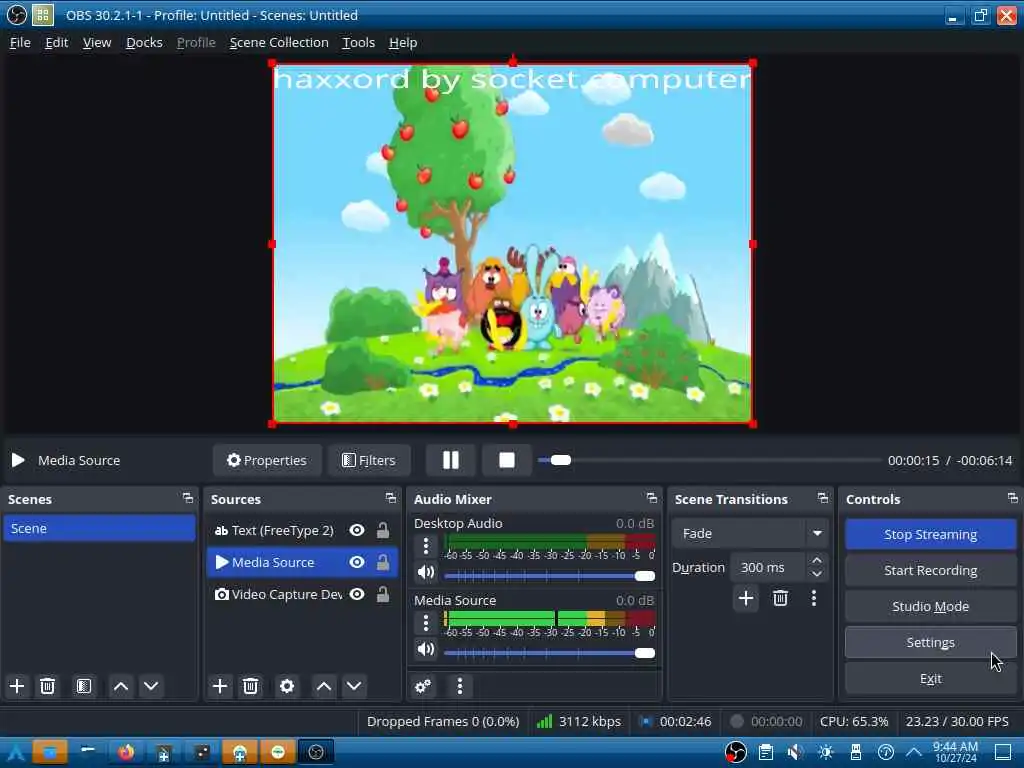Mute Media Source audio speaker icon
Viewport: 1024px width, 768px height.
tap(426, 649)
